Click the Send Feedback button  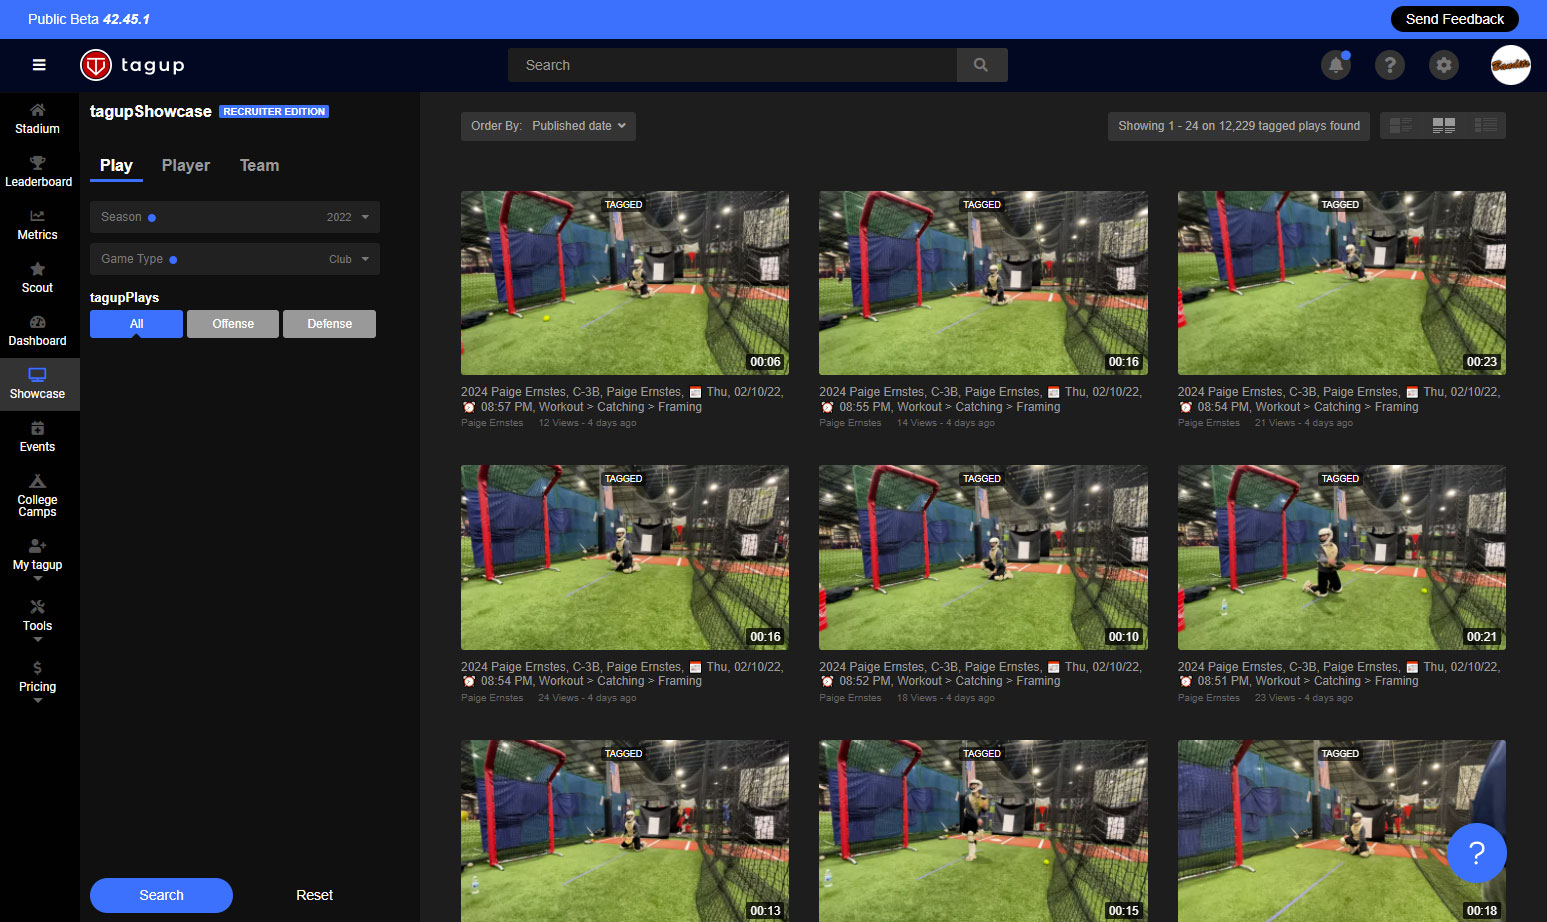1454,19
